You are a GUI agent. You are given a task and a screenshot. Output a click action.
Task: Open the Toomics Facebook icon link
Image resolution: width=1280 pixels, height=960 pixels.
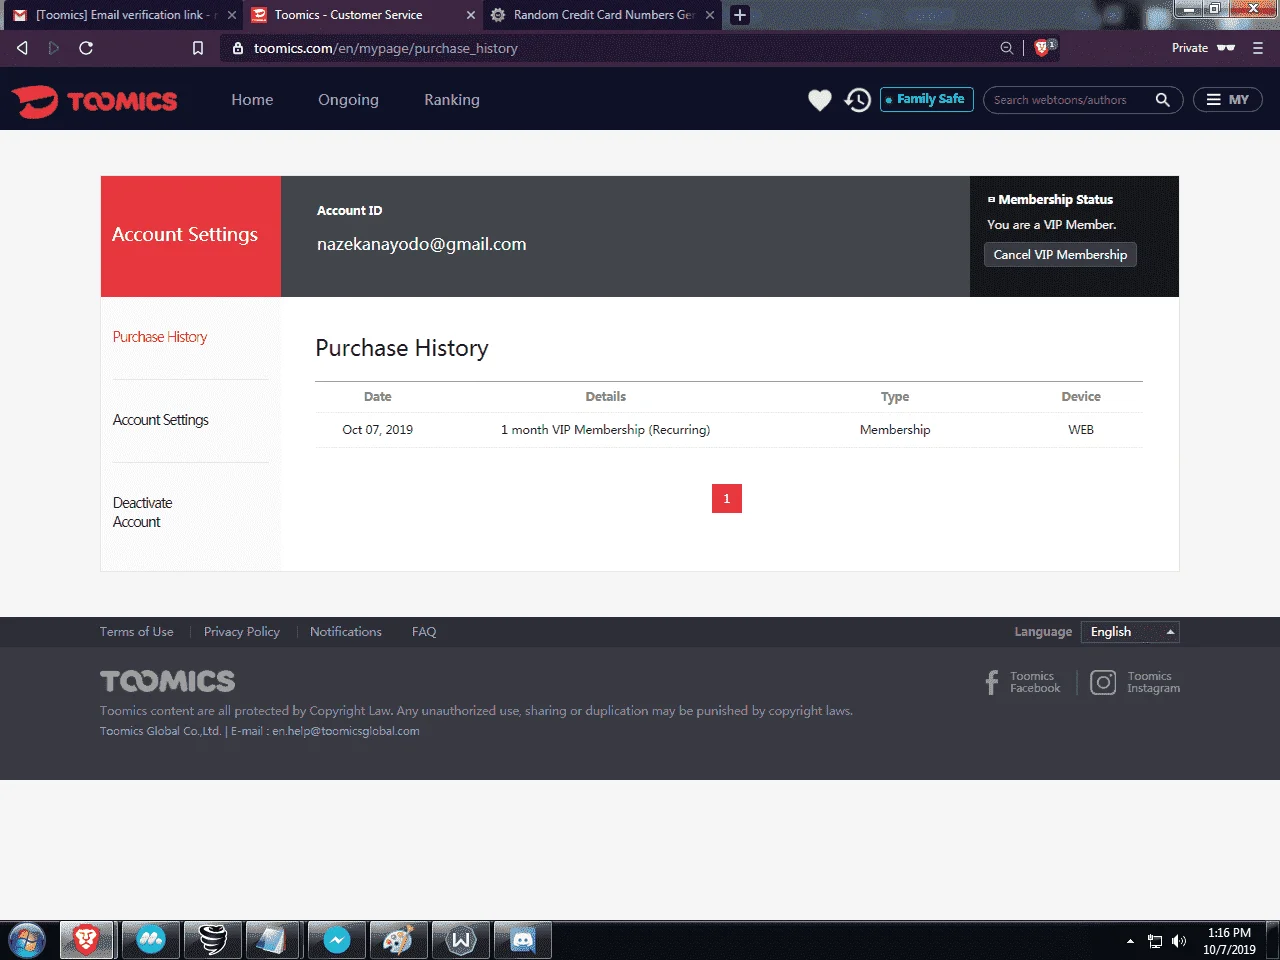click(992, 682)
